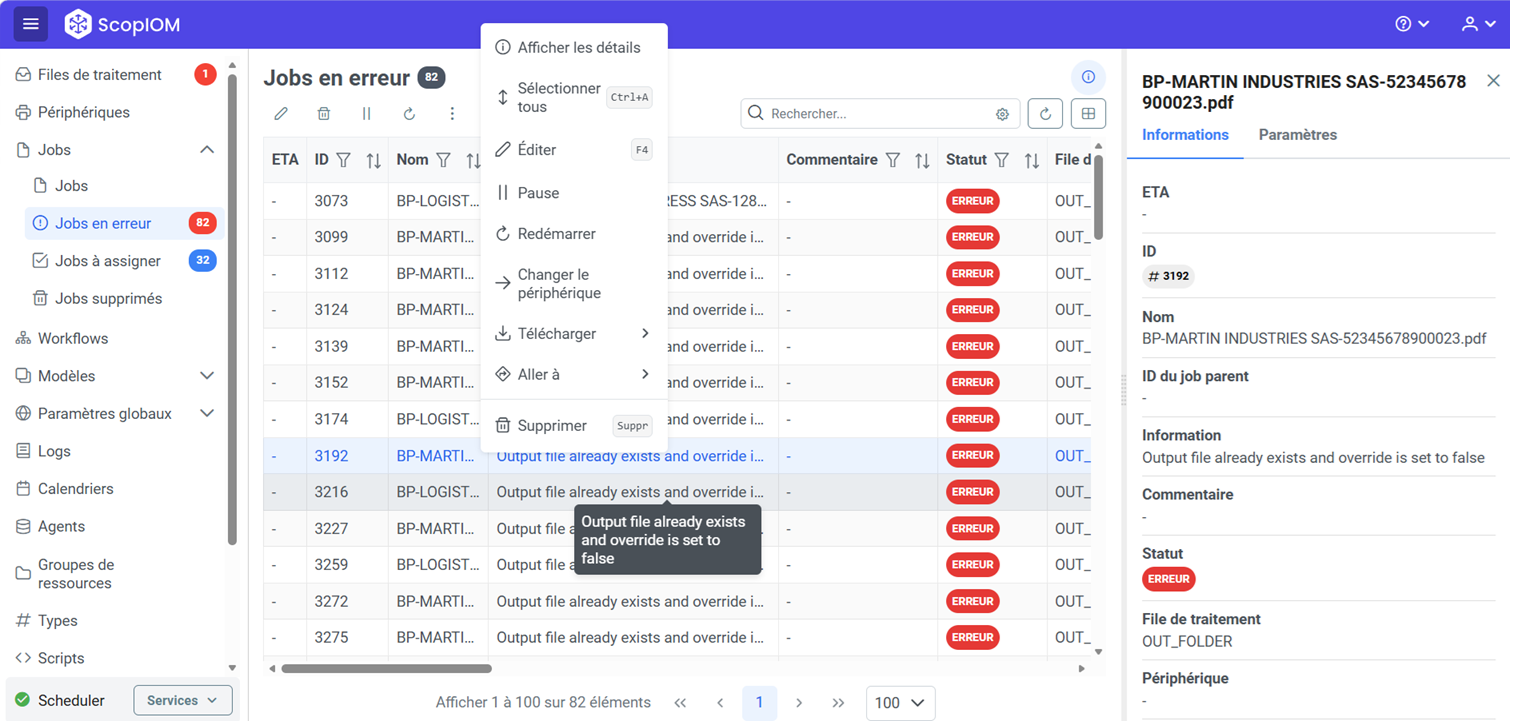Select row with ID 3073
The height and width of the screenshot is (724, 1517).
click(677, 201)
